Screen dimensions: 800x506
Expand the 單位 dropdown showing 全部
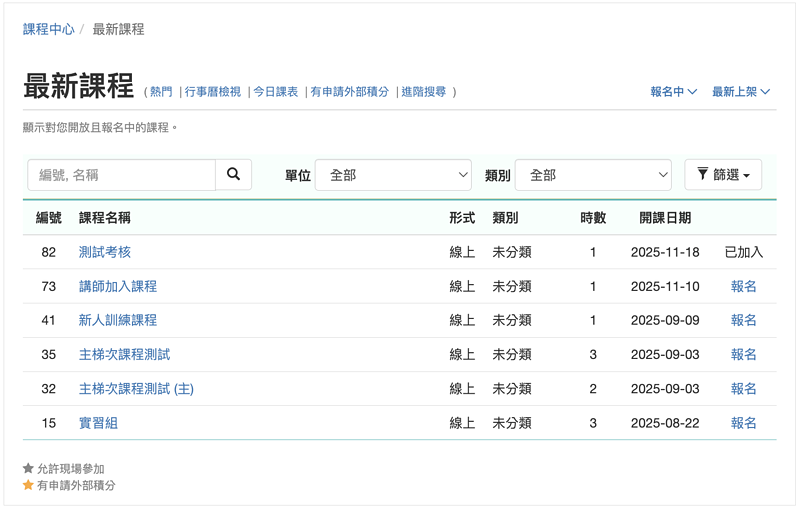393,175
